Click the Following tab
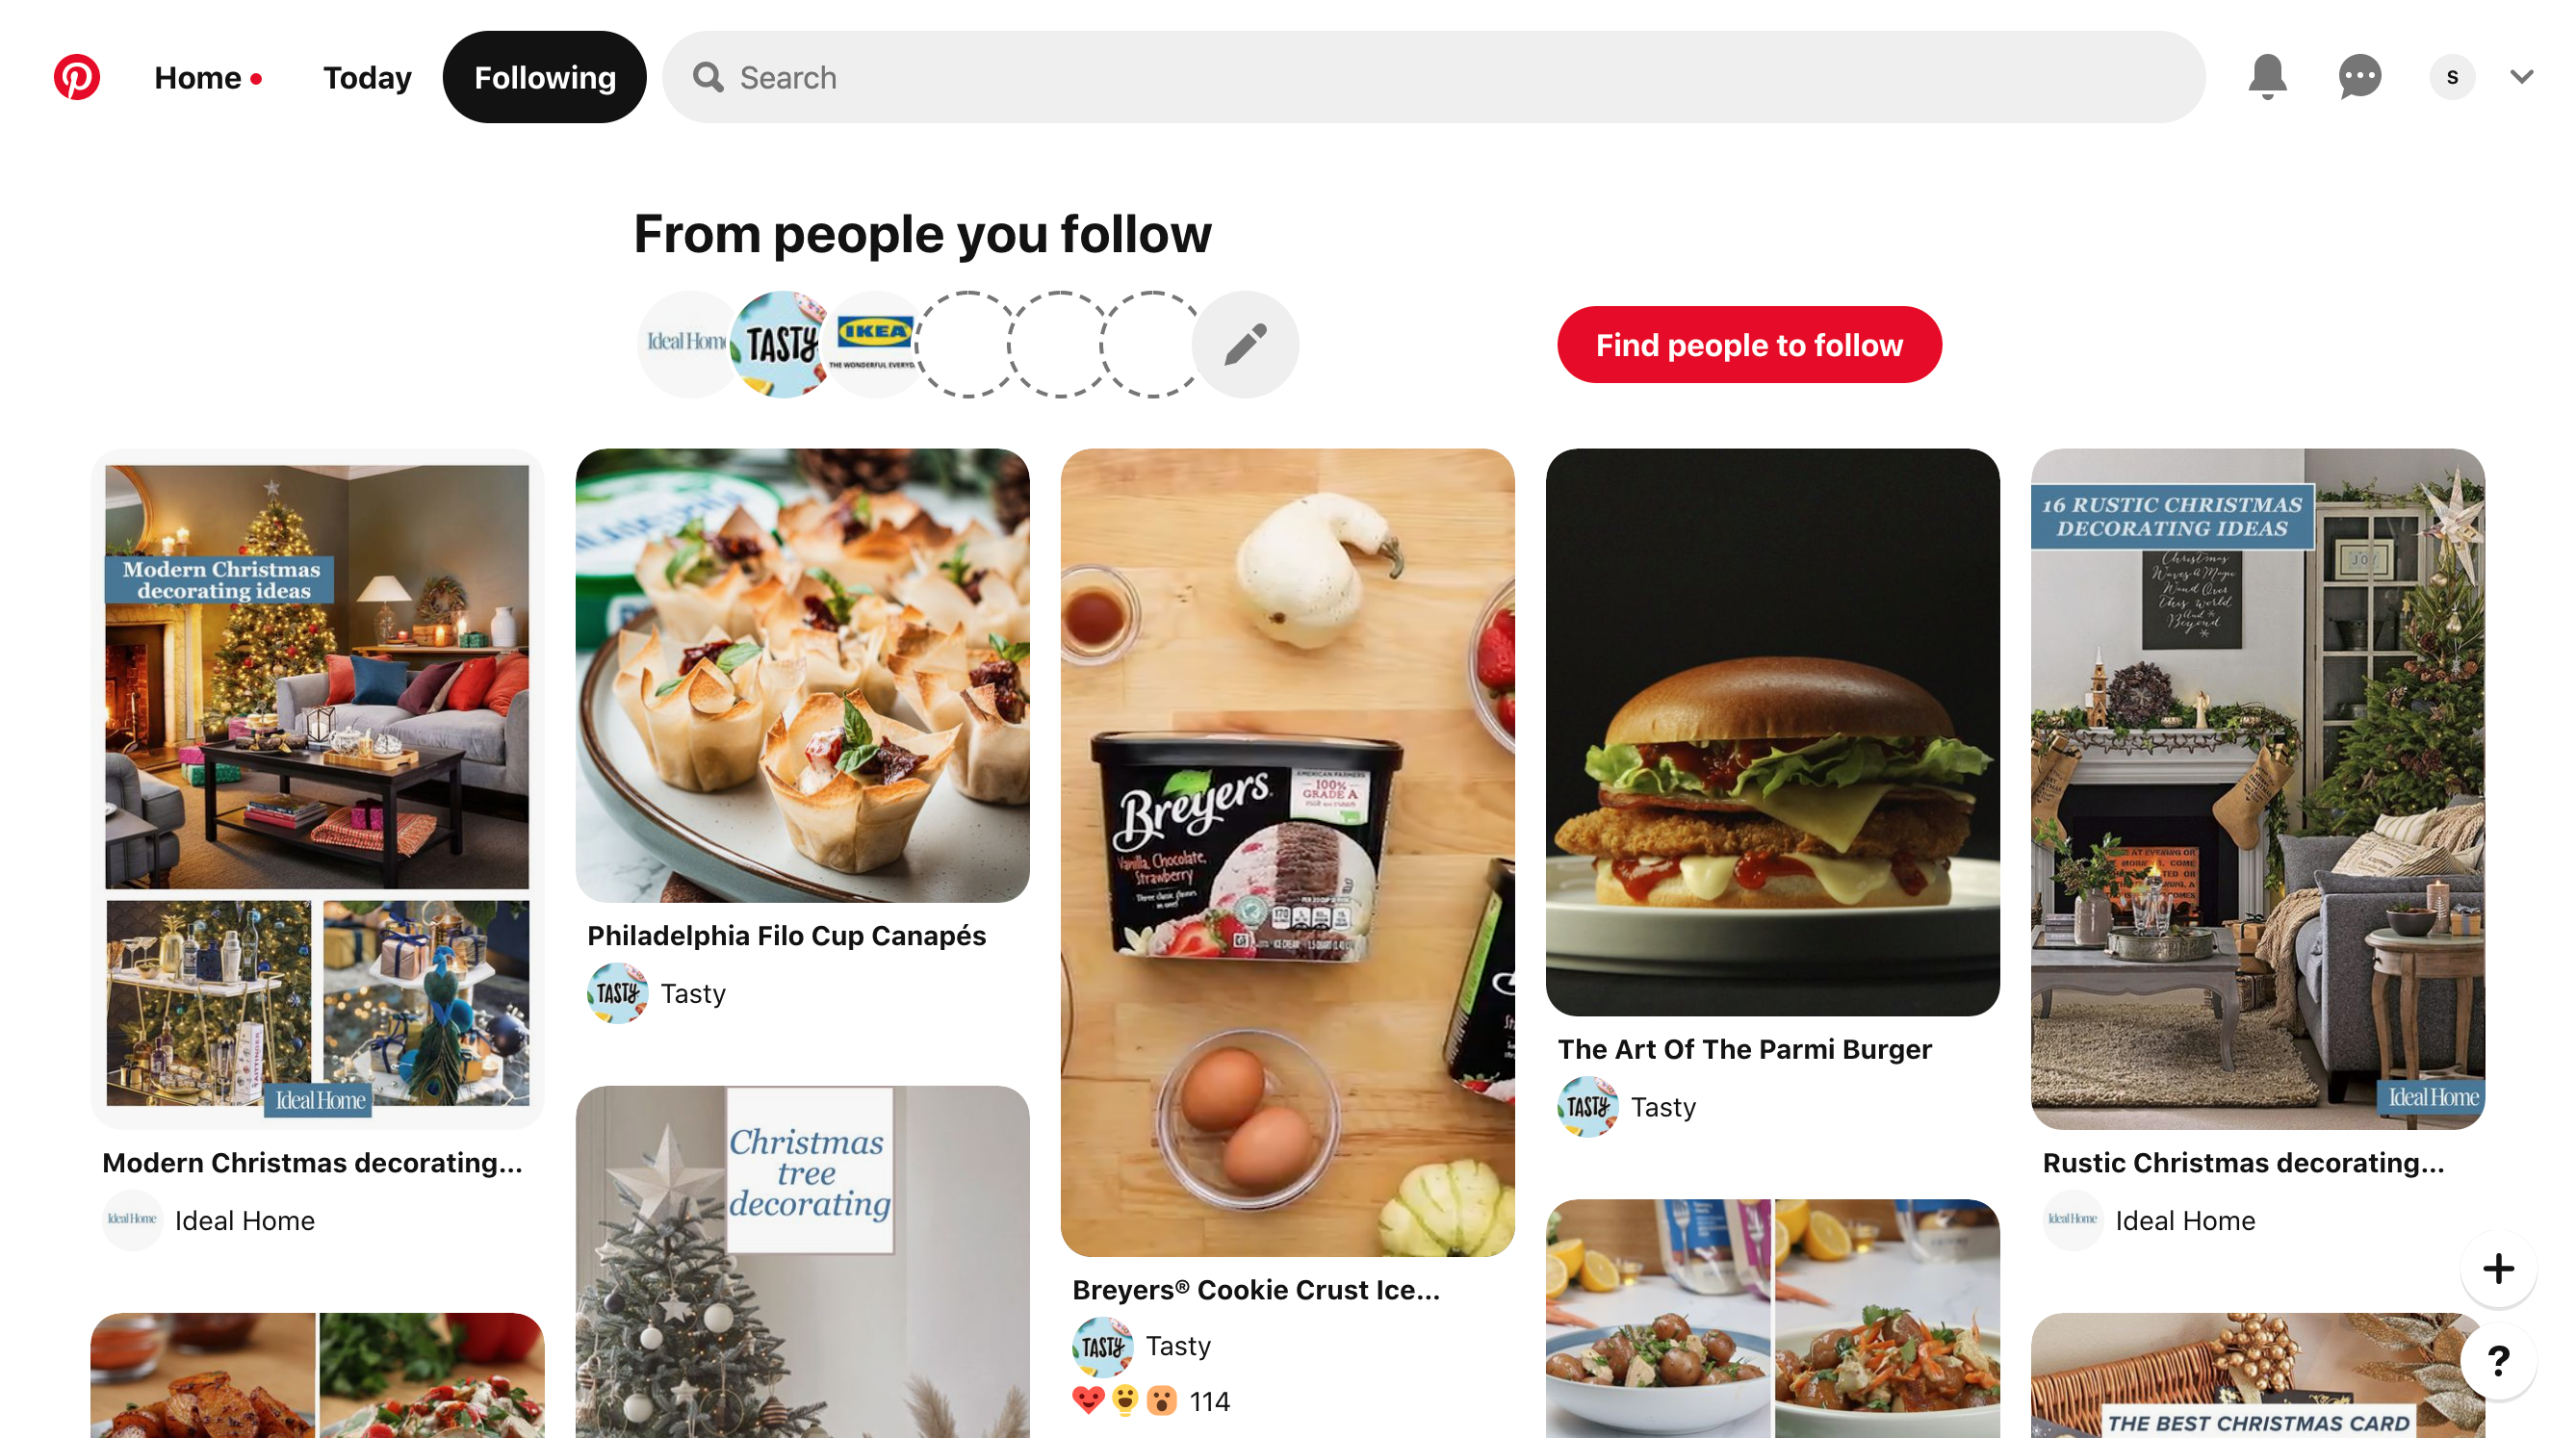This screenshot has height=1438, width=2576. coord(545,76)
